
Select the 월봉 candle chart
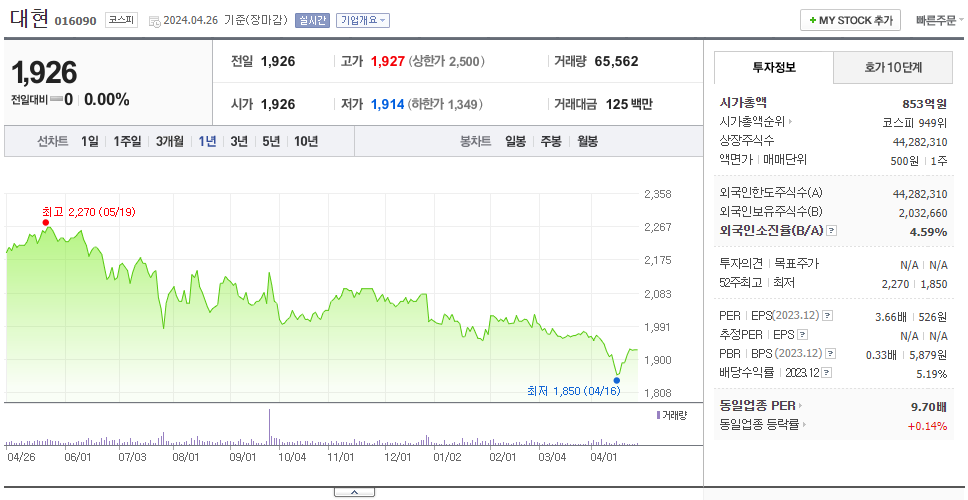(588, 141)
